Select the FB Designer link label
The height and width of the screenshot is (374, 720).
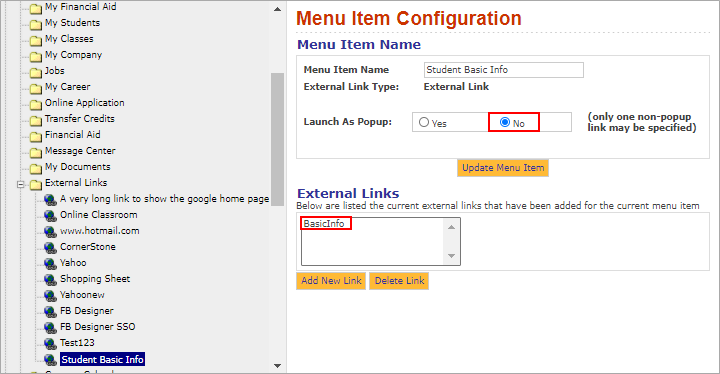click(x=86, y=311)
